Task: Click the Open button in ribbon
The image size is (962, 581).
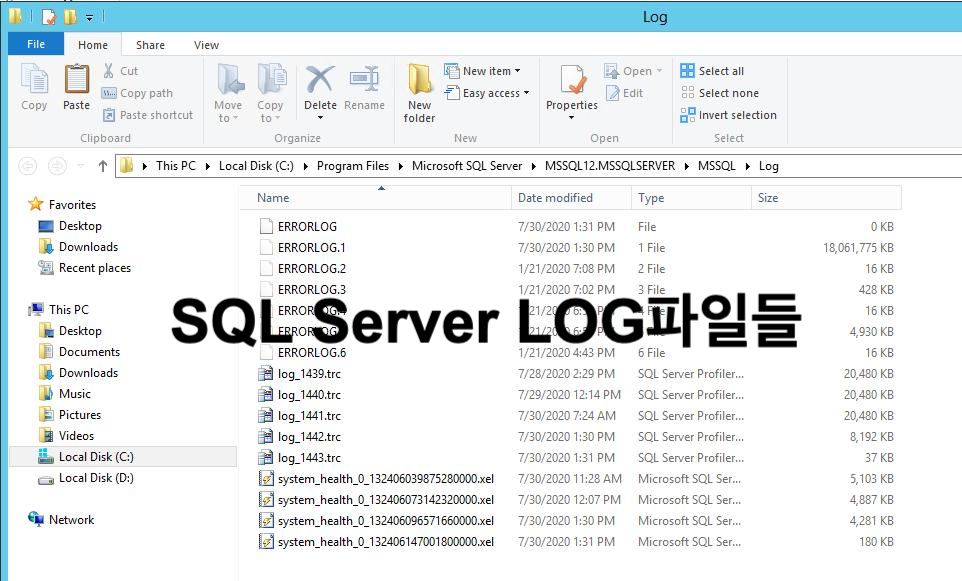Action: 633,71
